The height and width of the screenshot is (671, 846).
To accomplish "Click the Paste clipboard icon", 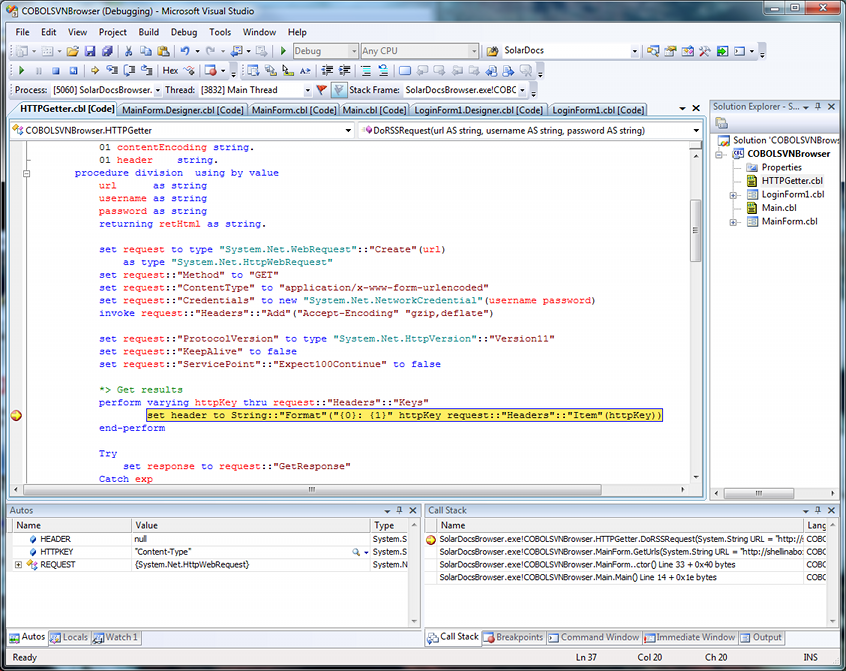I will click(x=163, y=51).
